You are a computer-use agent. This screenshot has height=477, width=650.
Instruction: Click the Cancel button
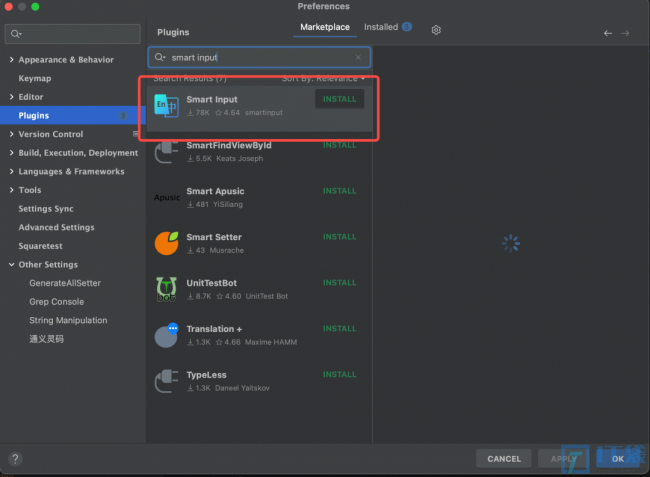tap(504, 459)
